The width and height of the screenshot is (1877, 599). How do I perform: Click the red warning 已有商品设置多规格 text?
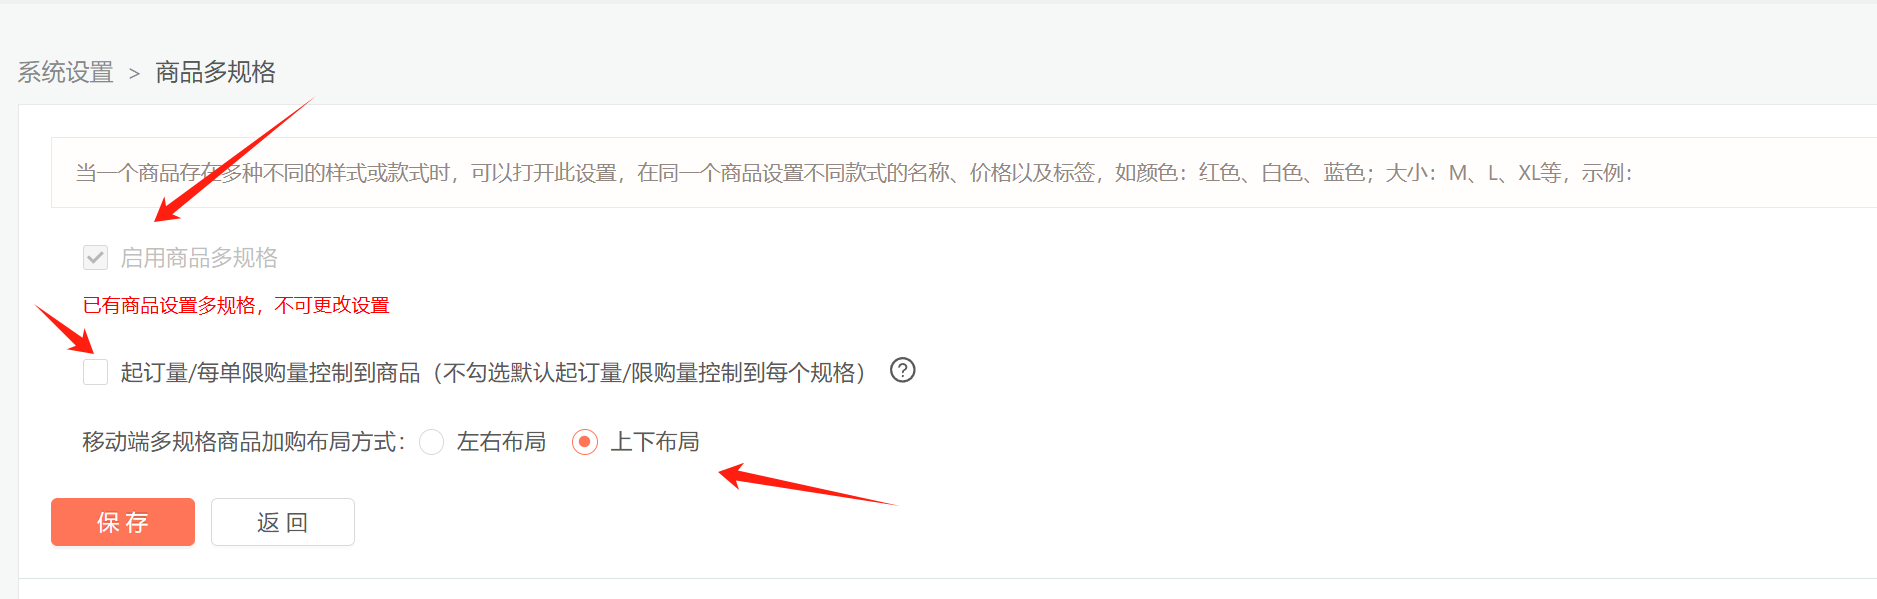(236, 305)
